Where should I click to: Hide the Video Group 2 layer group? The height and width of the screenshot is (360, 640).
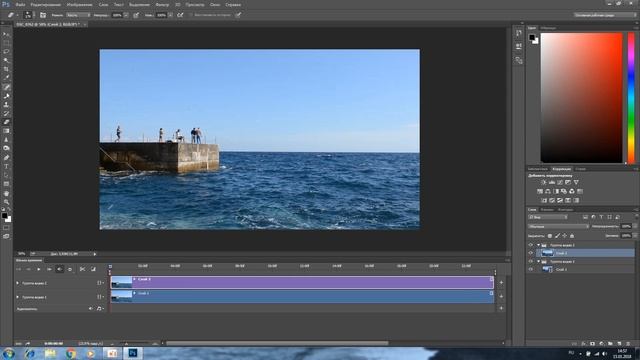pos(531,245)
